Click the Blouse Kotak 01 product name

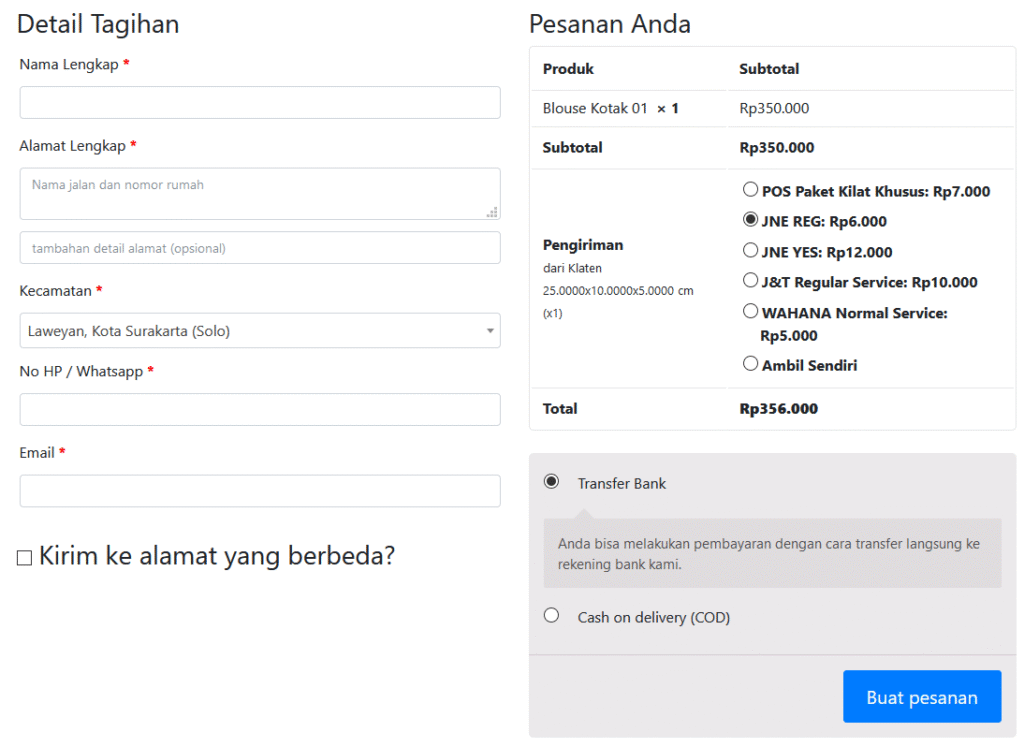click(x=595, y=108)
